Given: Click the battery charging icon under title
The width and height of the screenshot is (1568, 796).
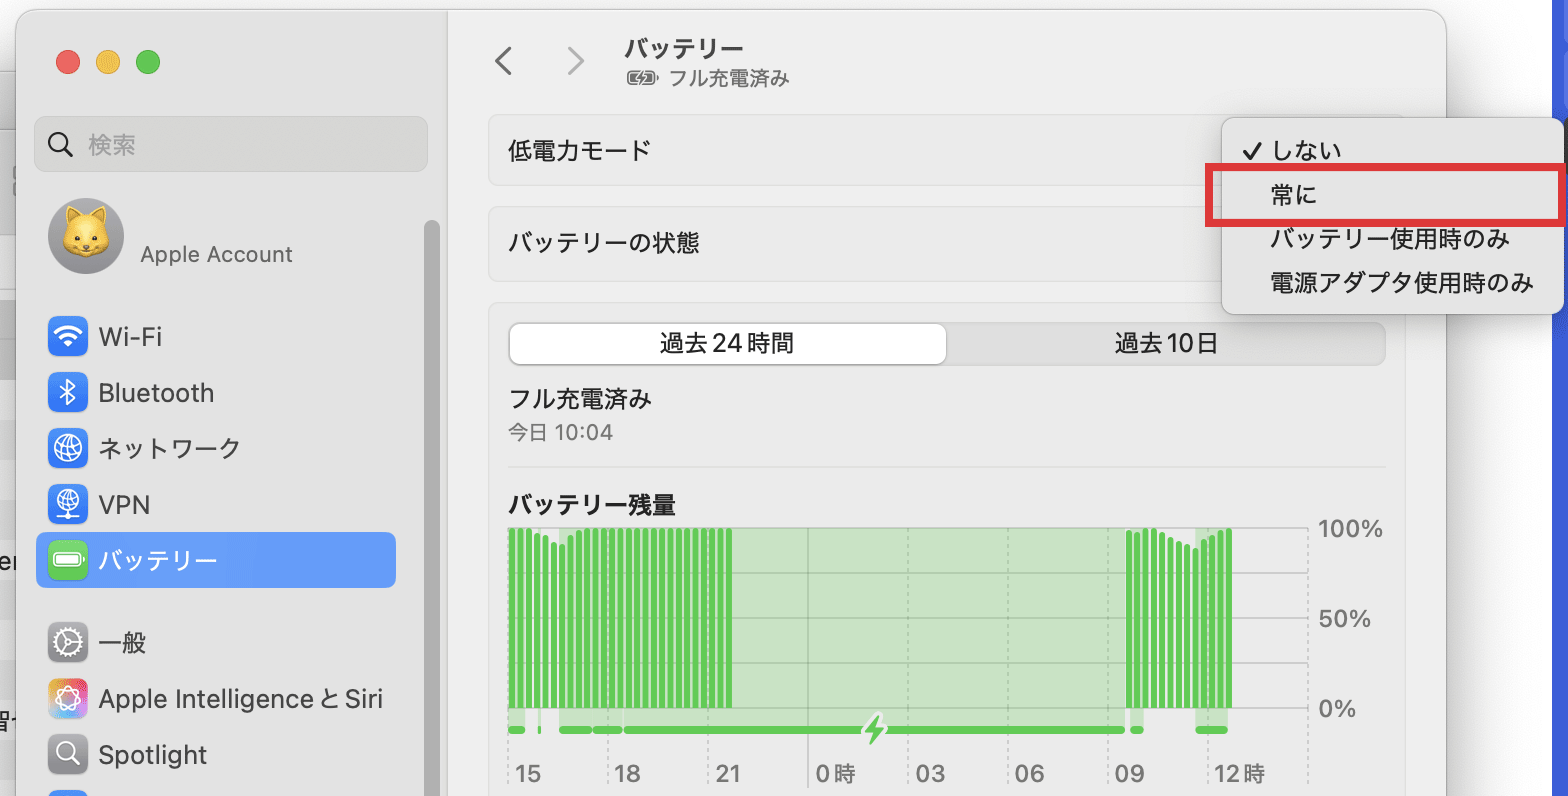Looking at the screenshot, I should coord(642,78).
